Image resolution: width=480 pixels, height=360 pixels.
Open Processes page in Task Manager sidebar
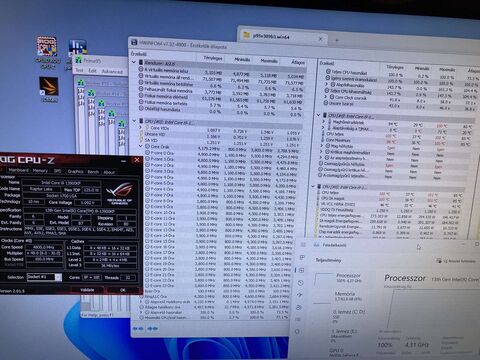pyautogui.click(x=302, y=257)
